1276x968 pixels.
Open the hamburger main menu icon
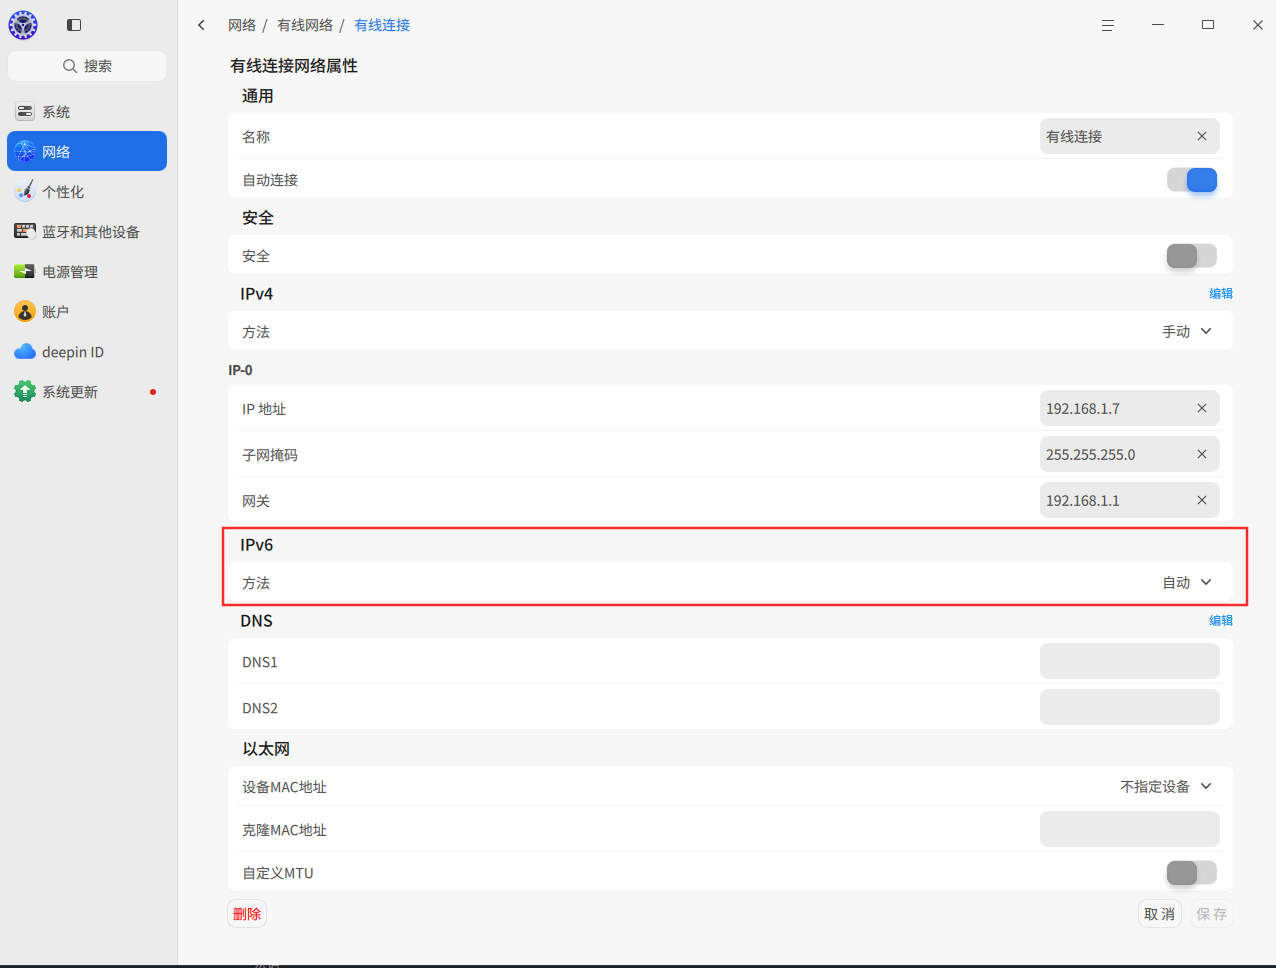(x=1108, y=25)
